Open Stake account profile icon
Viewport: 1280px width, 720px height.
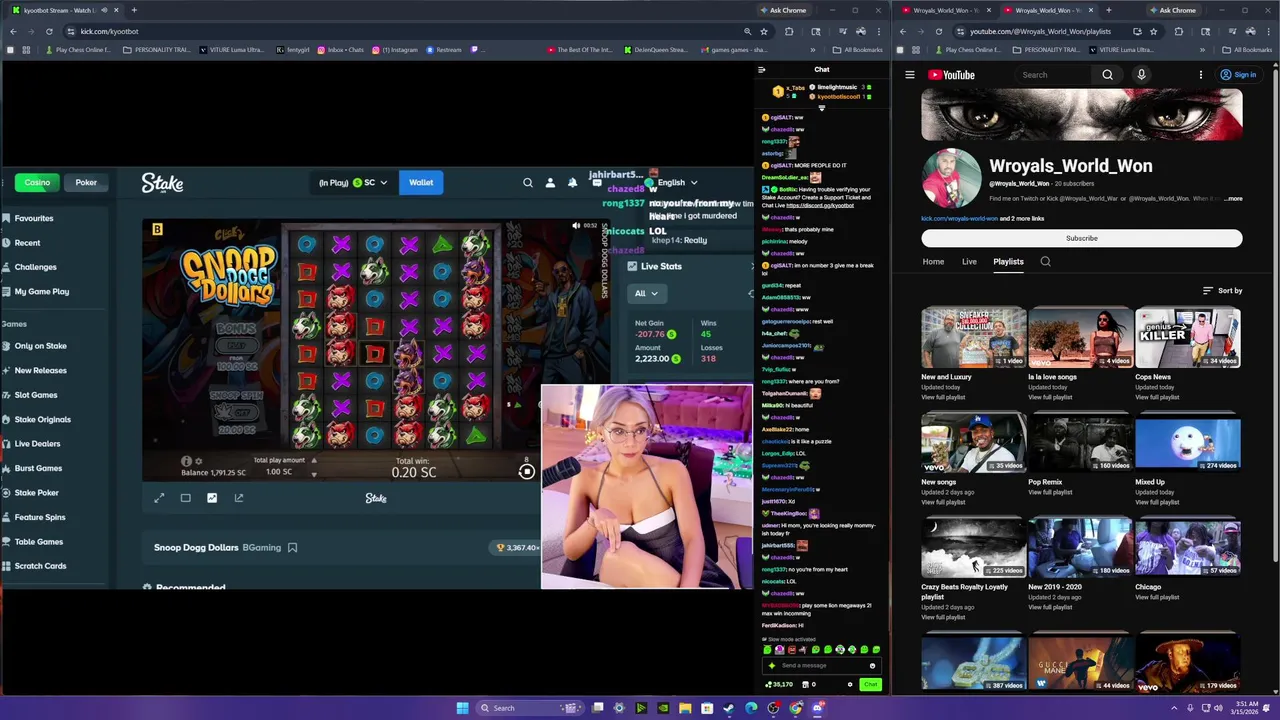[550, 183]
